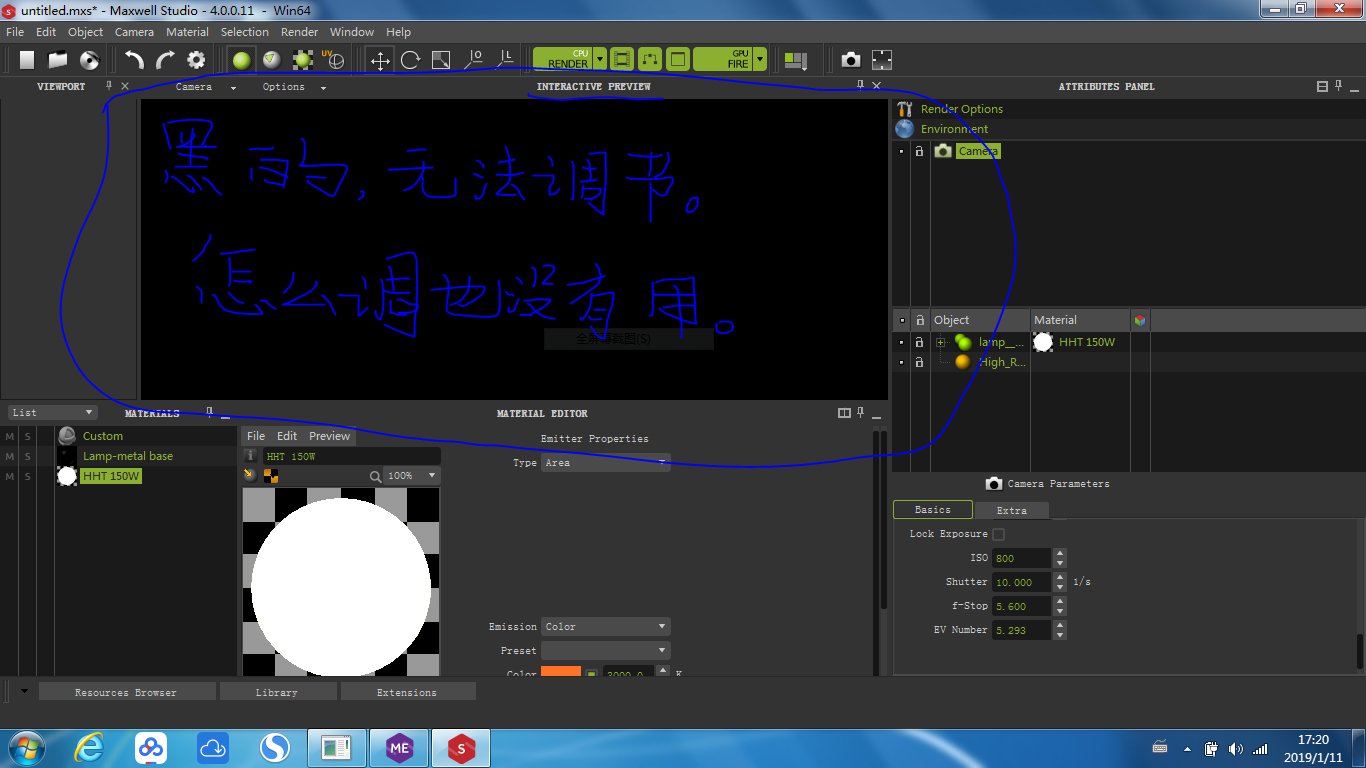The image size is (1366, 768).
Task: Open the materials List view dropdown
Action: (x=53, y=412)
